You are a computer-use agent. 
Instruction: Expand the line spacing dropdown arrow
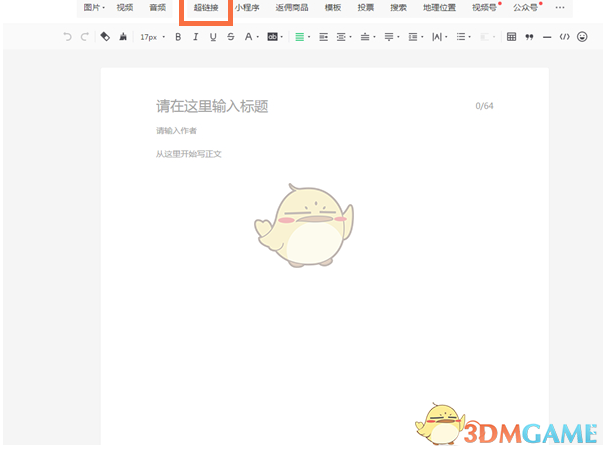(422, 37)
